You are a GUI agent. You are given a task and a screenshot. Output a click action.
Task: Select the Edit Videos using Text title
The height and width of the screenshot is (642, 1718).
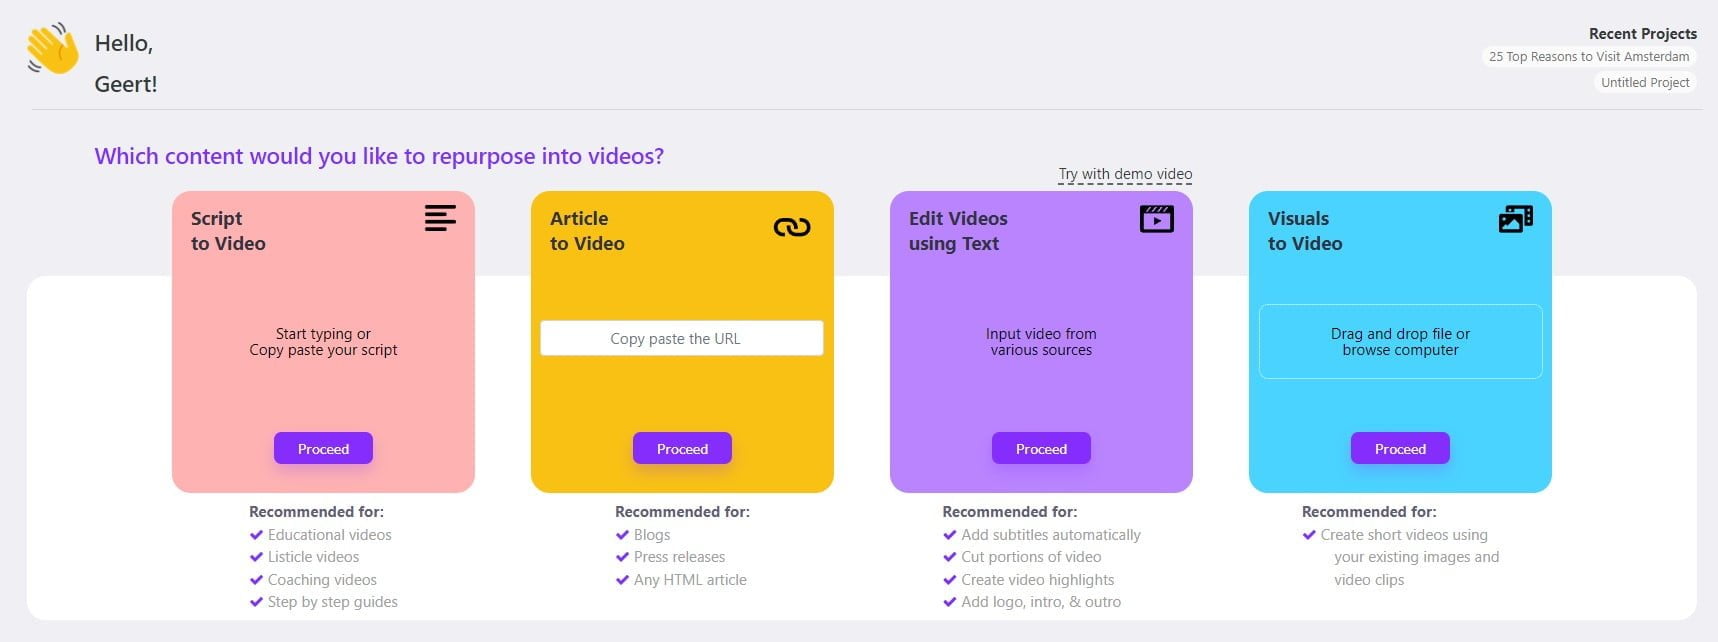click(x=958, y=231)
